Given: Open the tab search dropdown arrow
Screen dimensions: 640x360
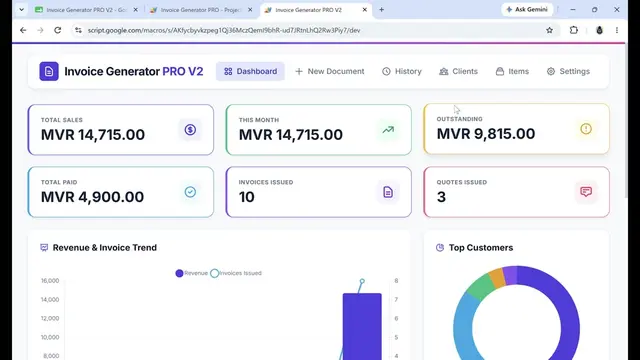Looking at the screenshot, I should (x=21, y=9).
